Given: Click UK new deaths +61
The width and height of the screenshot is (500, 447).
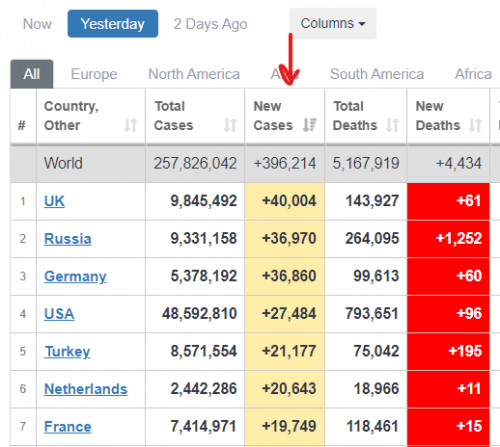Looking at the screenshot, I should tap(469, 201).
